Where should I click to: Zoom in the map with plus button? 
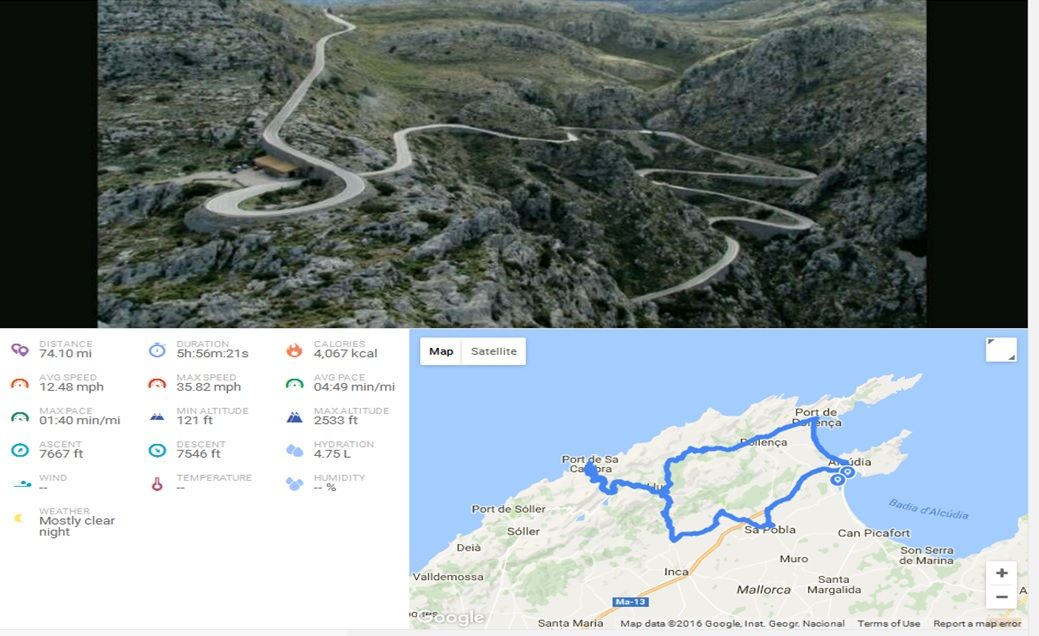(1001, 573)
